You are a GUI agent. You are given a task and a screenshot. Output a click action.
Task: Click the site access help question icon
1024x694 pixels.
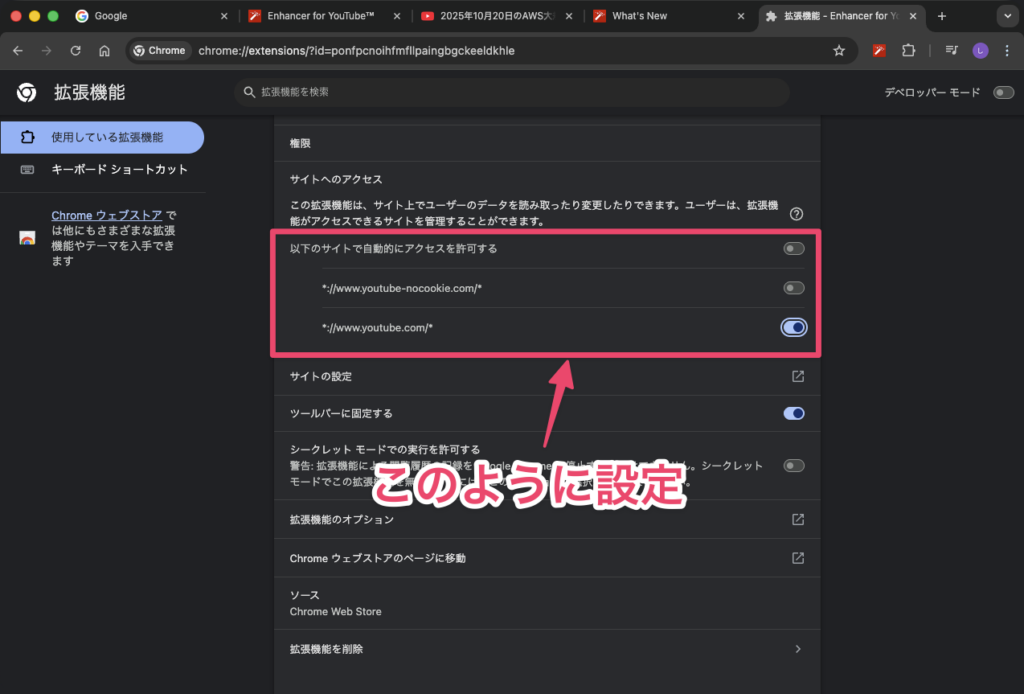797,214
